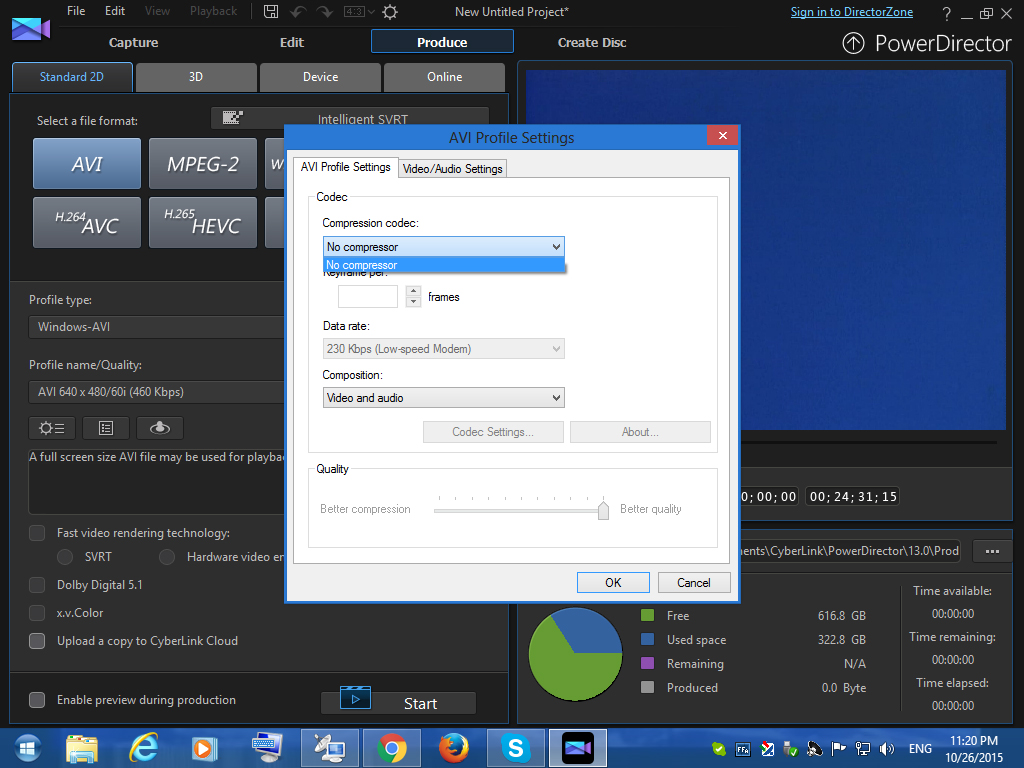Screen dimensions: 1024x768
Task: Click OK in AVI Profile Settings
Action: (x=613, y=583)
